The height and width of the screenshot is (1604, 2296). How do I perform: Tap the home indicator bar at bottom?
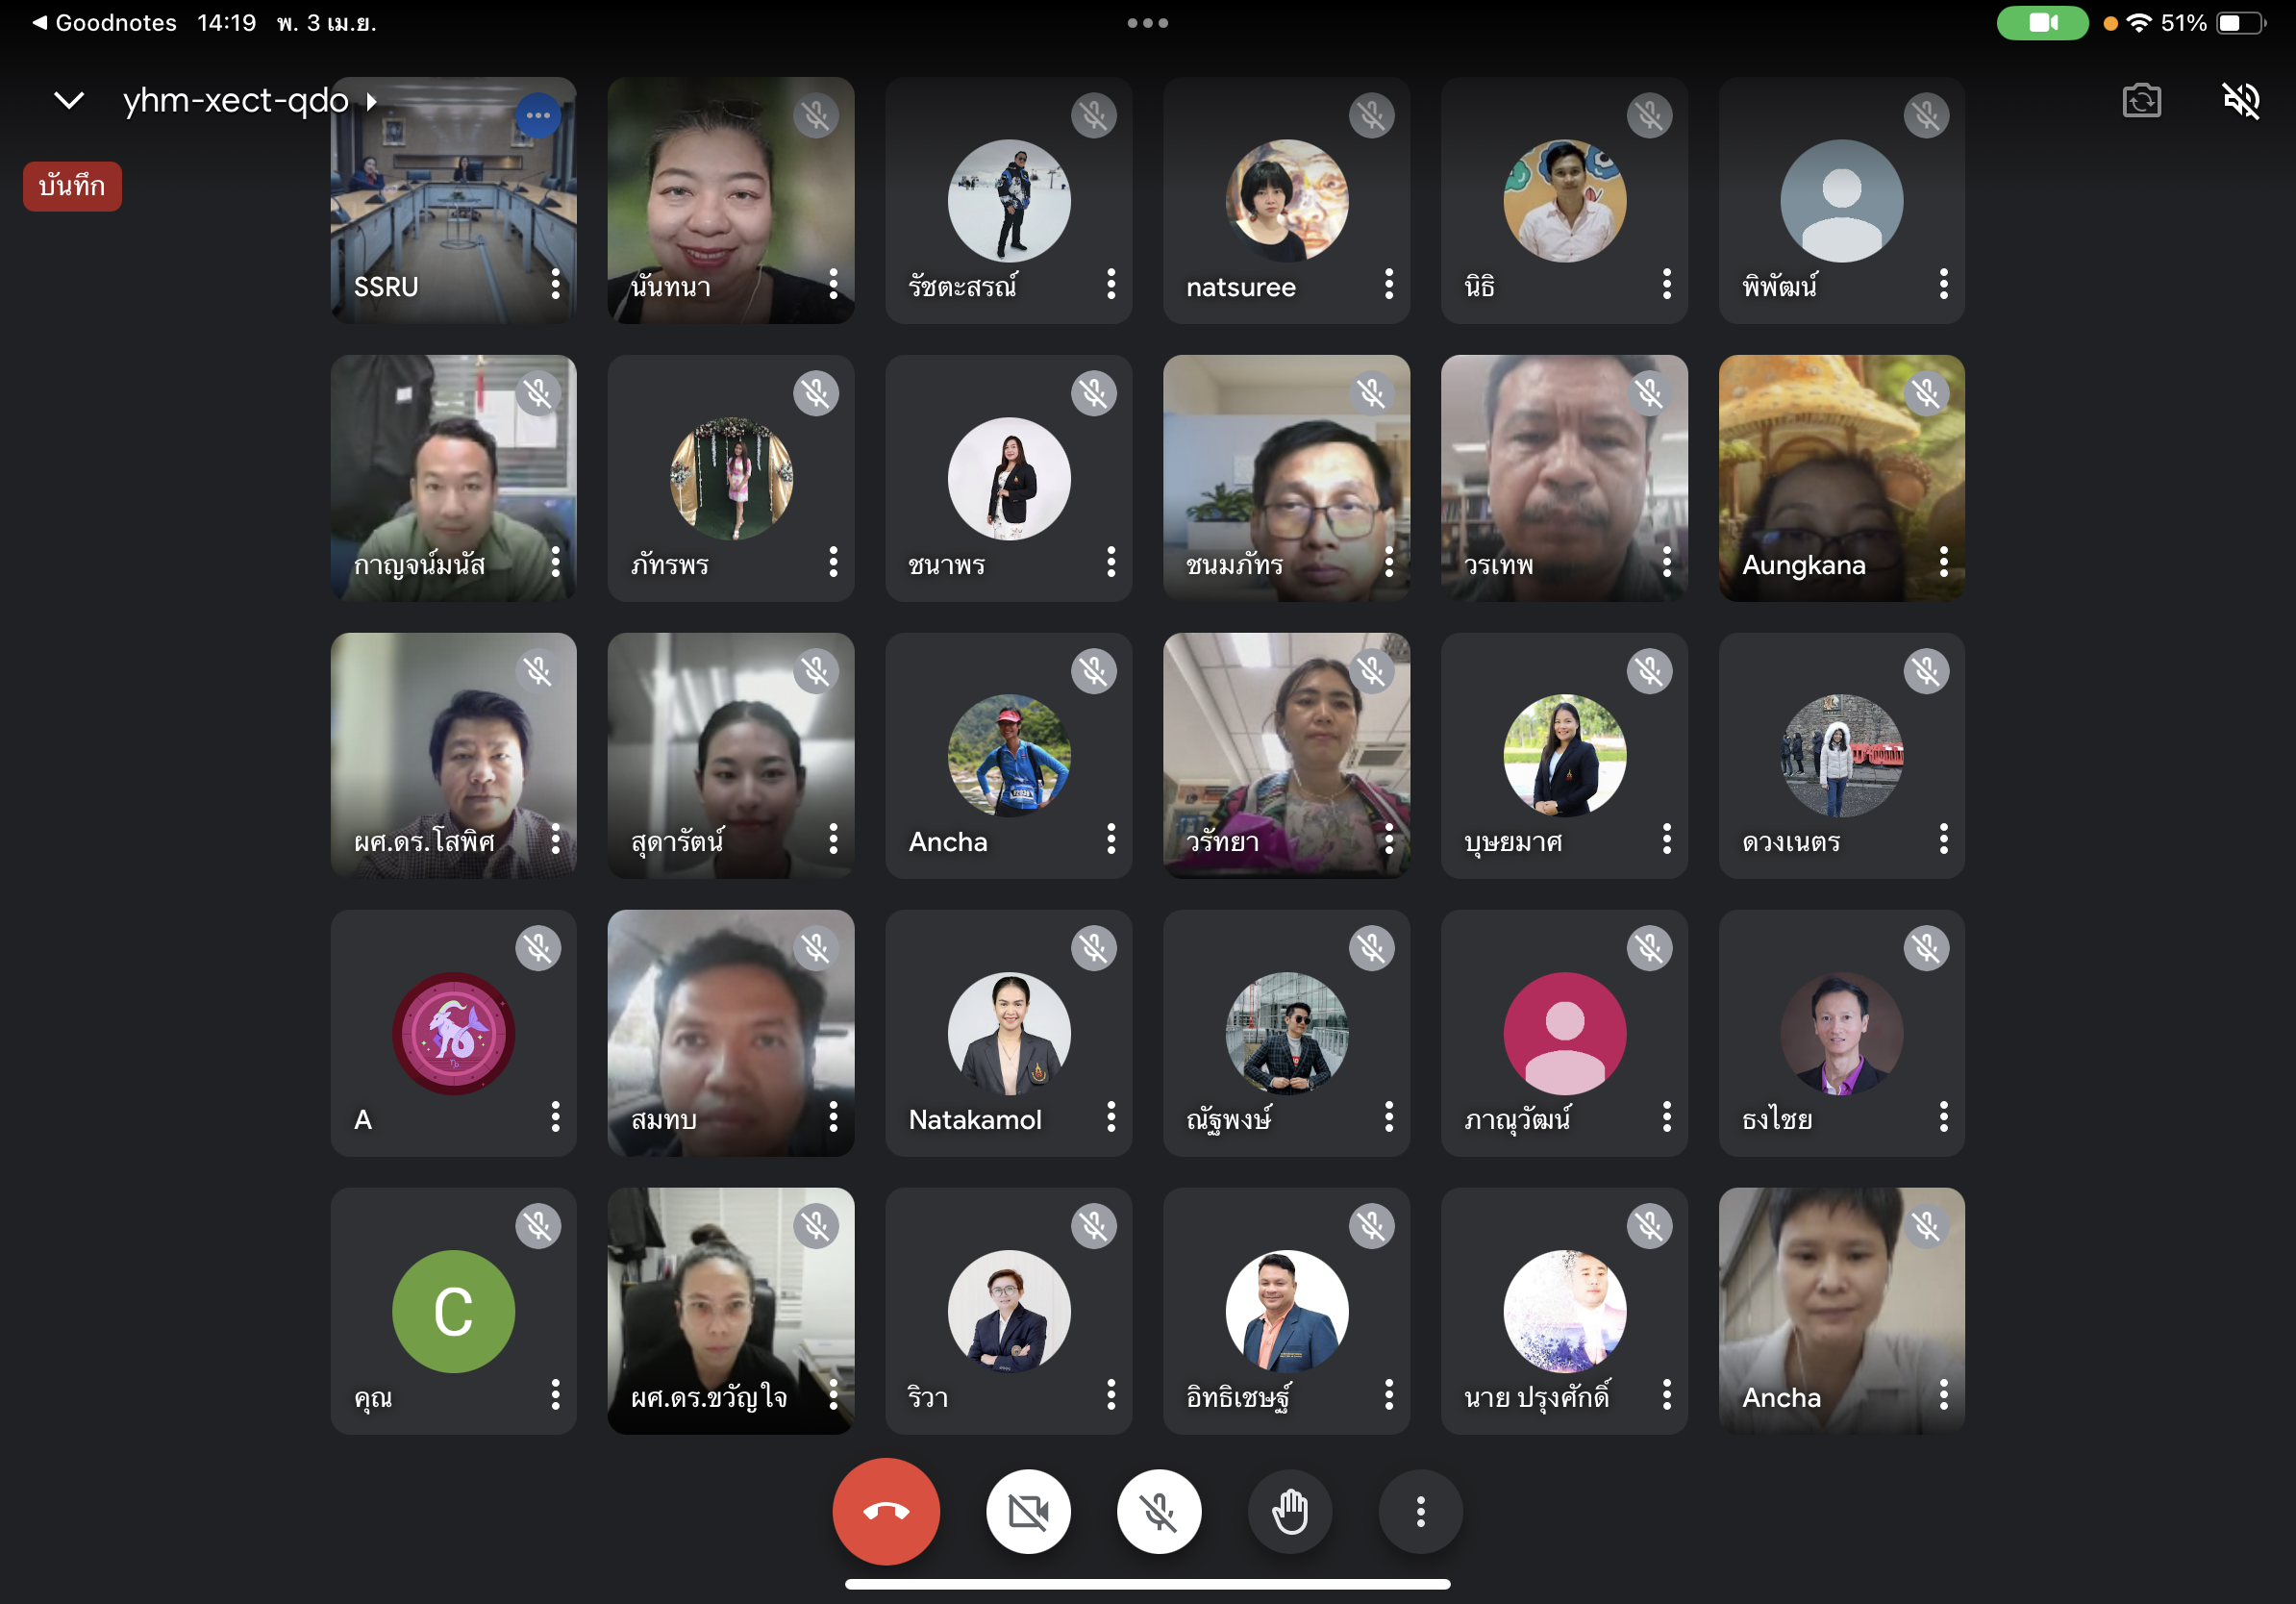pyautogui.click(x=1147, y=1584)
